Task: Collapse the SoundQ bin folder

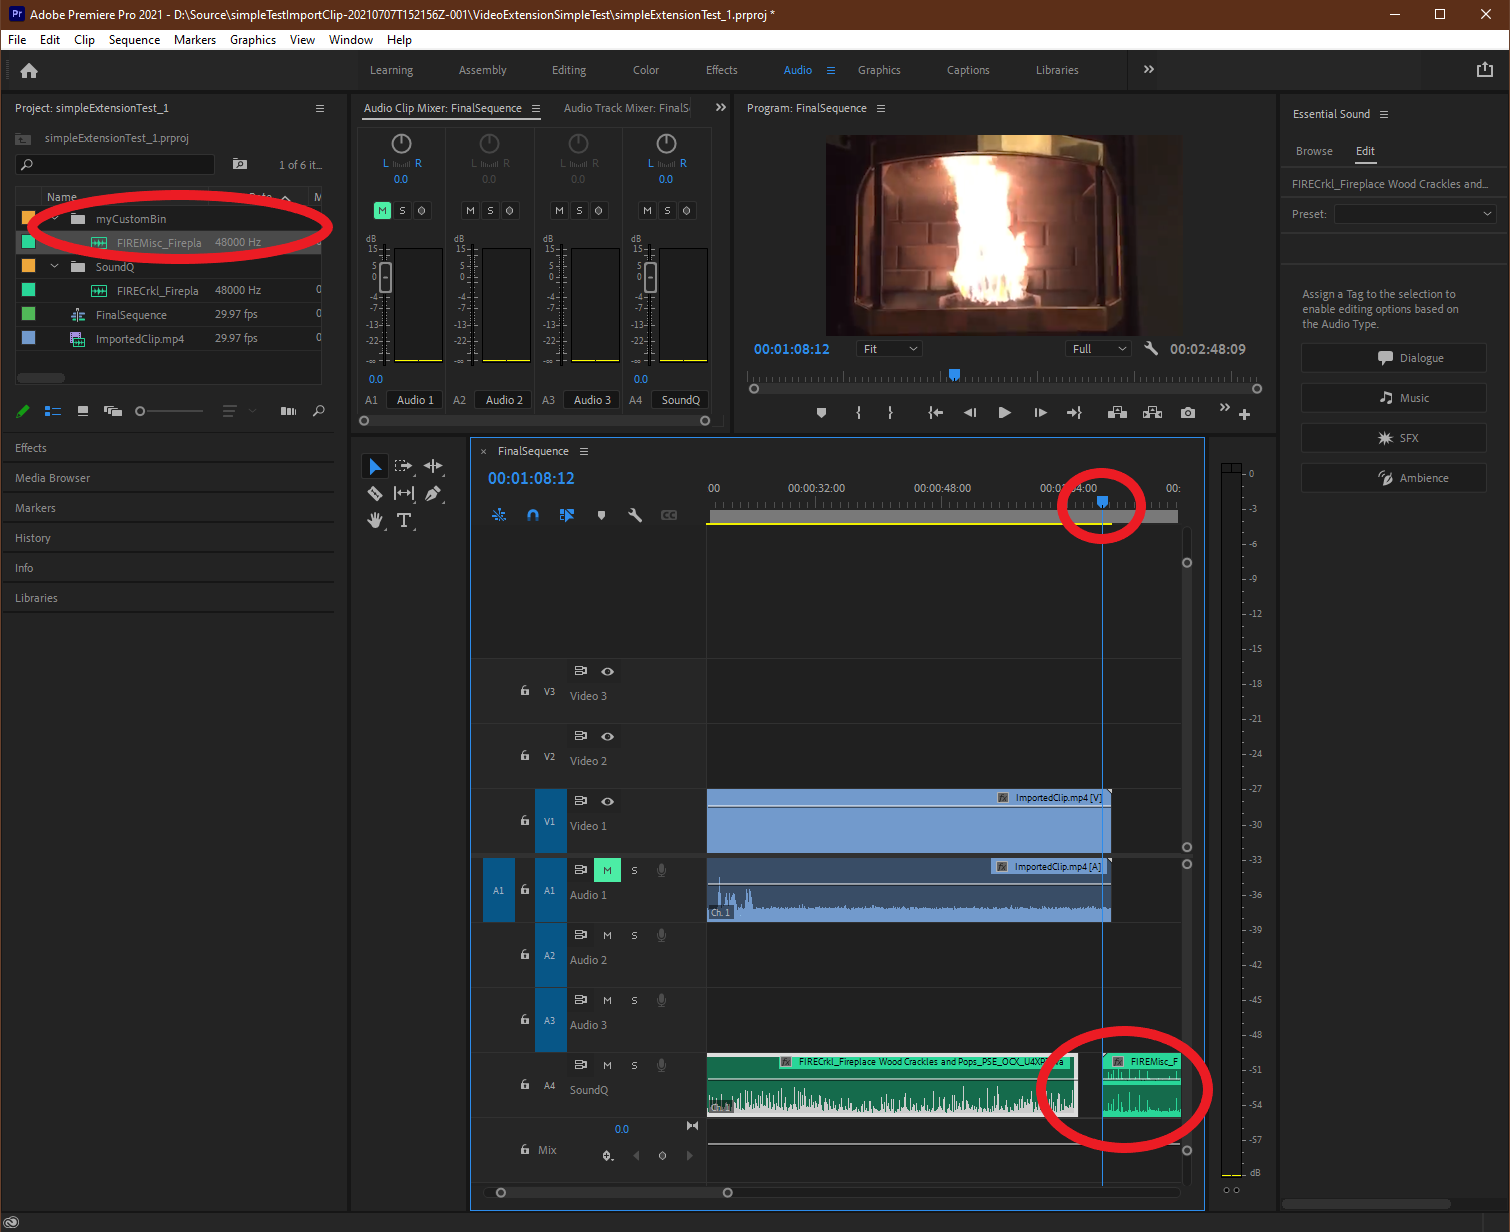Action: click(55, 266)
